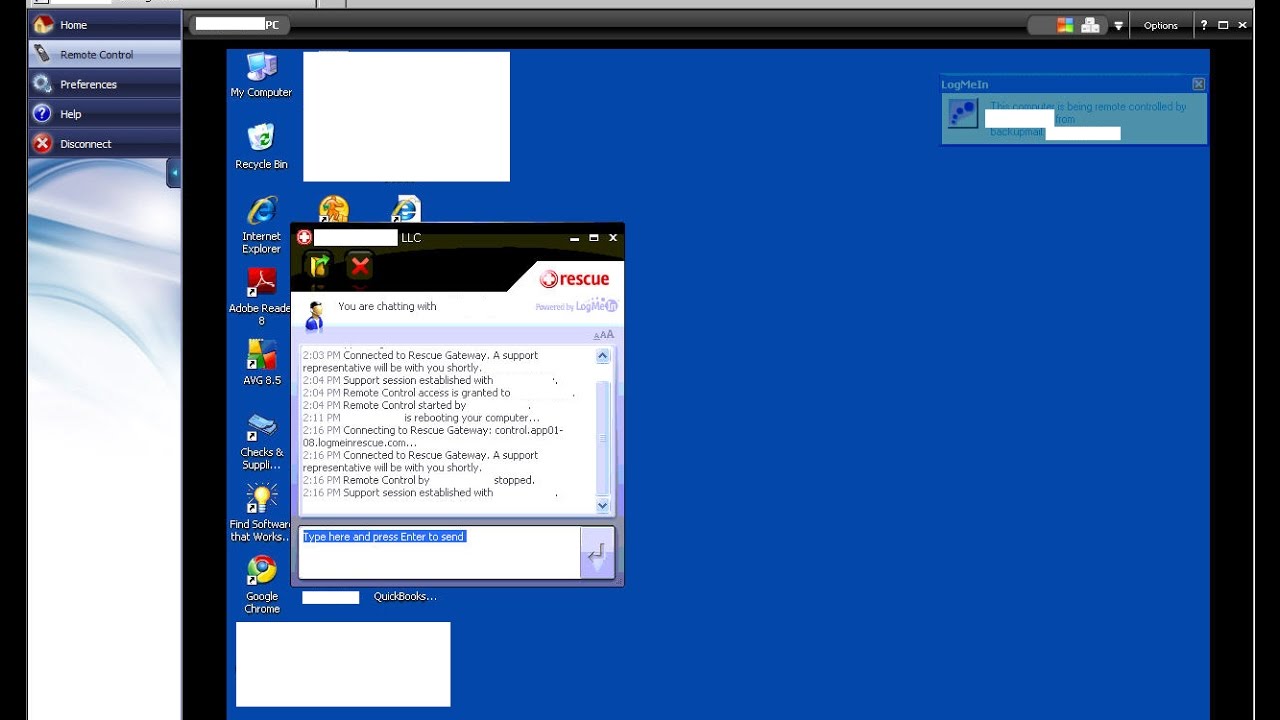Send the chat message with enter-arrow button

click(597, 552)
